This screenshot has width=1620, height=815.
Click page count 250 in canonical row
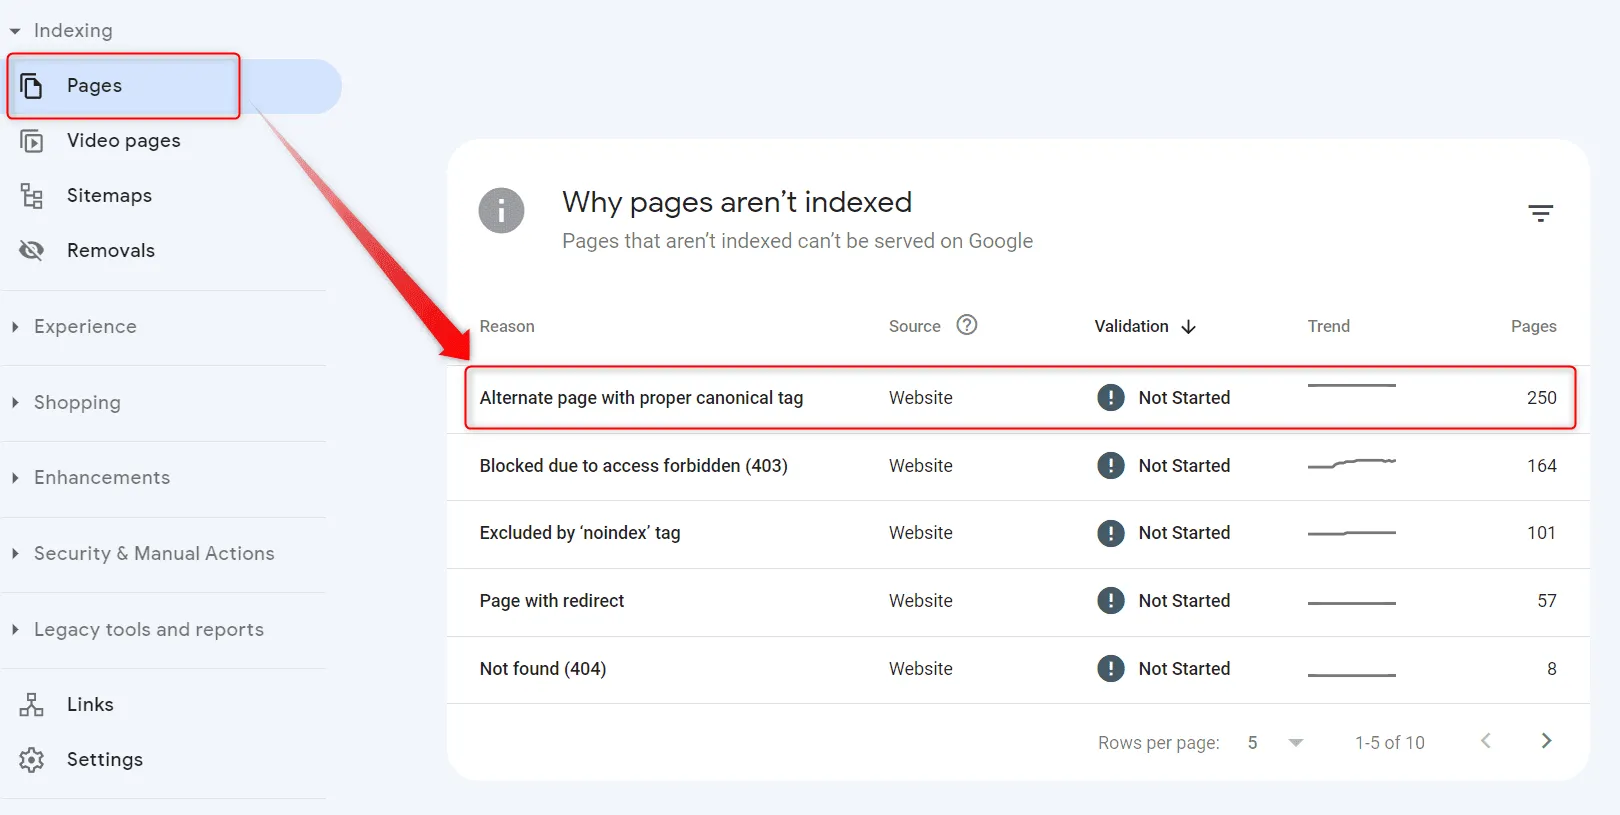(1541, 398)
